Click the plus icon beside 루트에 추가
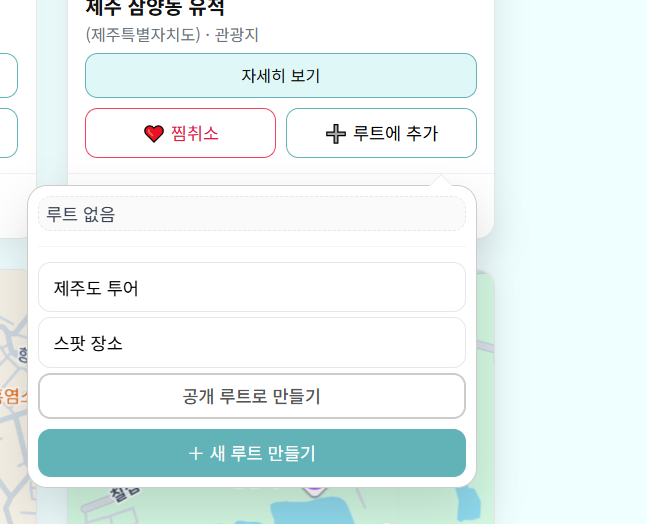Viewport: 647px width, 524px height. click(x=336, y=134)
